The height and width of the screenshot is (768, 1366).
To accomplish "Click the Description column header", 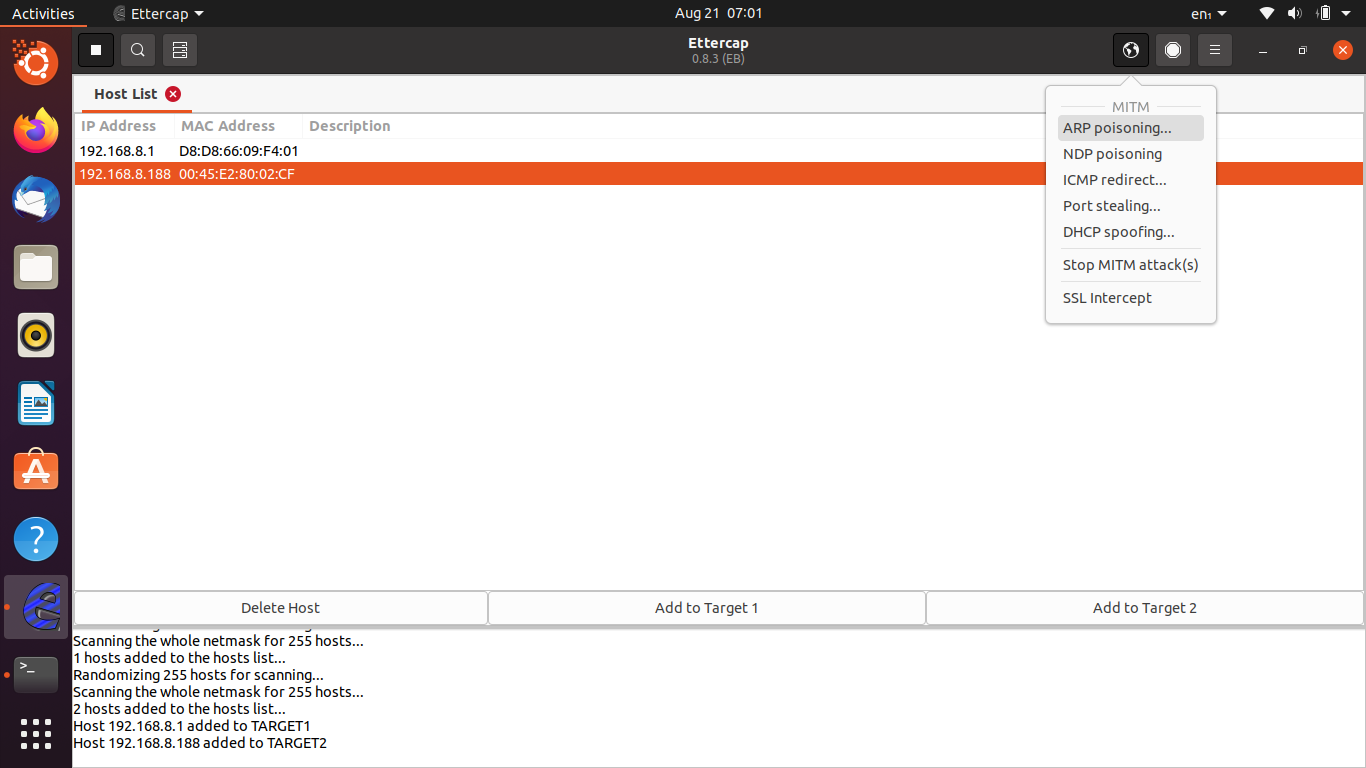I will (x=350, y=126).
